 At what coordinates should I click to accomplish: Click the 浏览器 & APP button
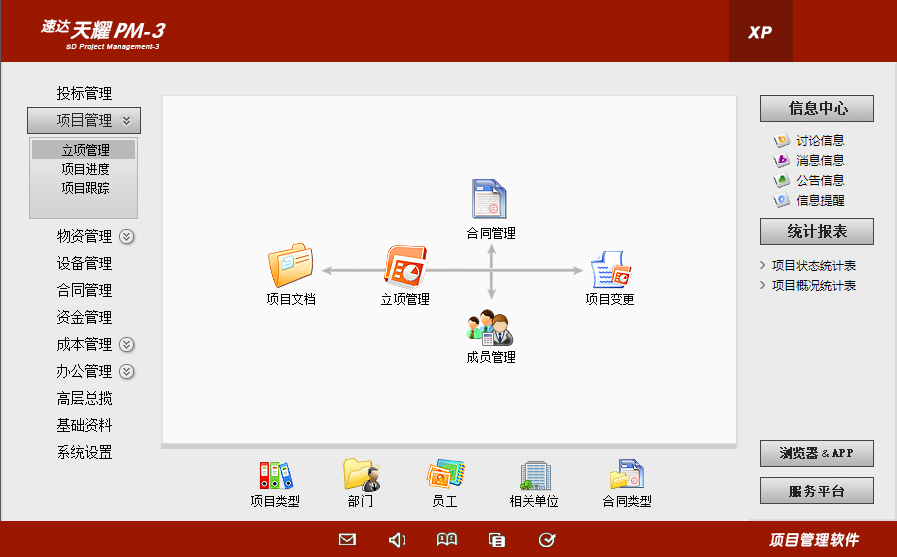coord(816,453)
